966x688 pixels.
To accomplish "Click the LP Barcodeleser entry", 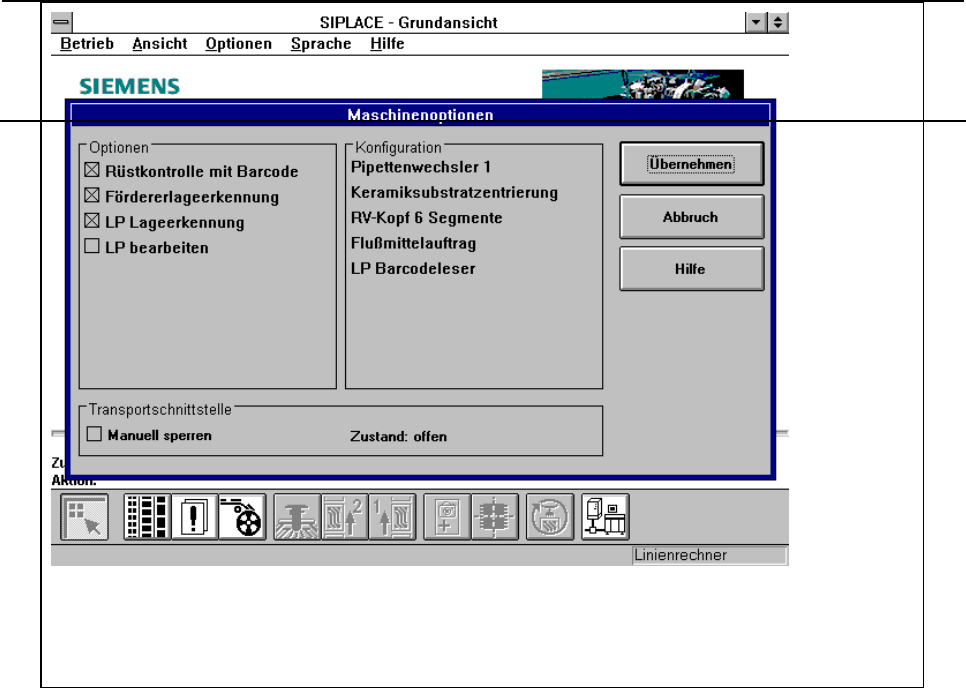I will coord(413,269).
